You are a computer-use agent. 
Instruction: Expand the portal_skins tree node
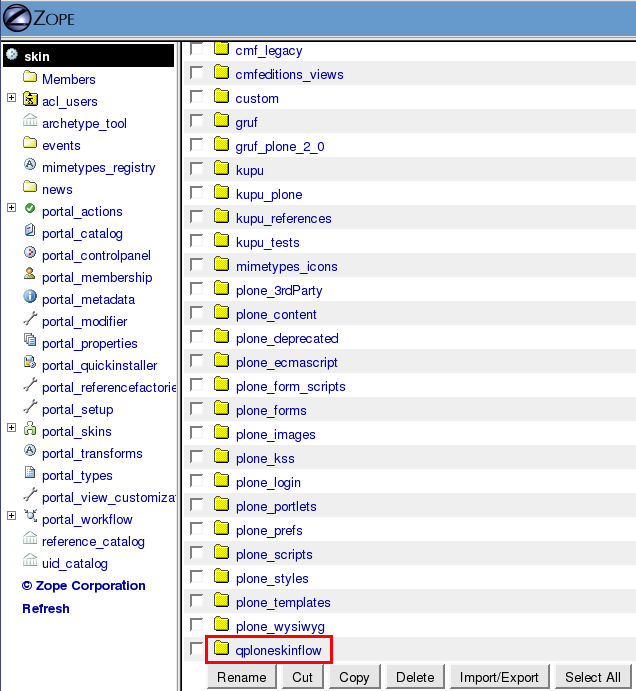pyautogui.click(x=11, y=427)
